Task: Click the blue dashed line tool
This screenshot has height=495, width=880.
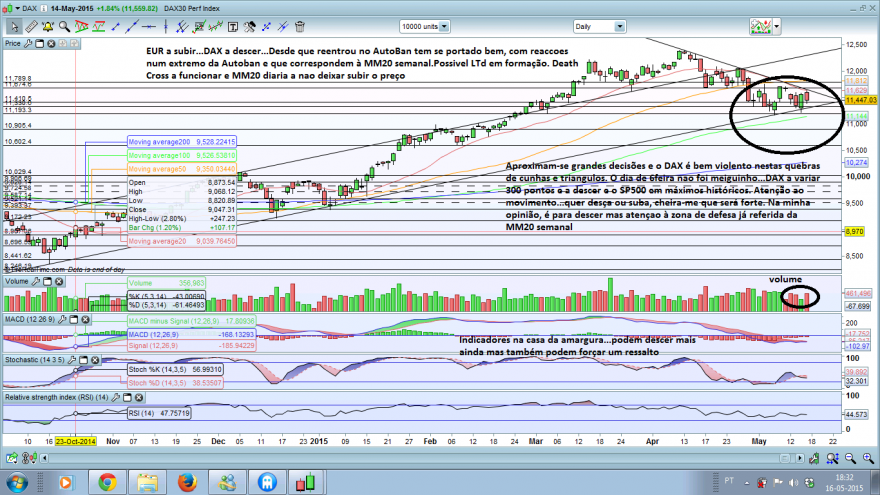Action: [267, 26]
